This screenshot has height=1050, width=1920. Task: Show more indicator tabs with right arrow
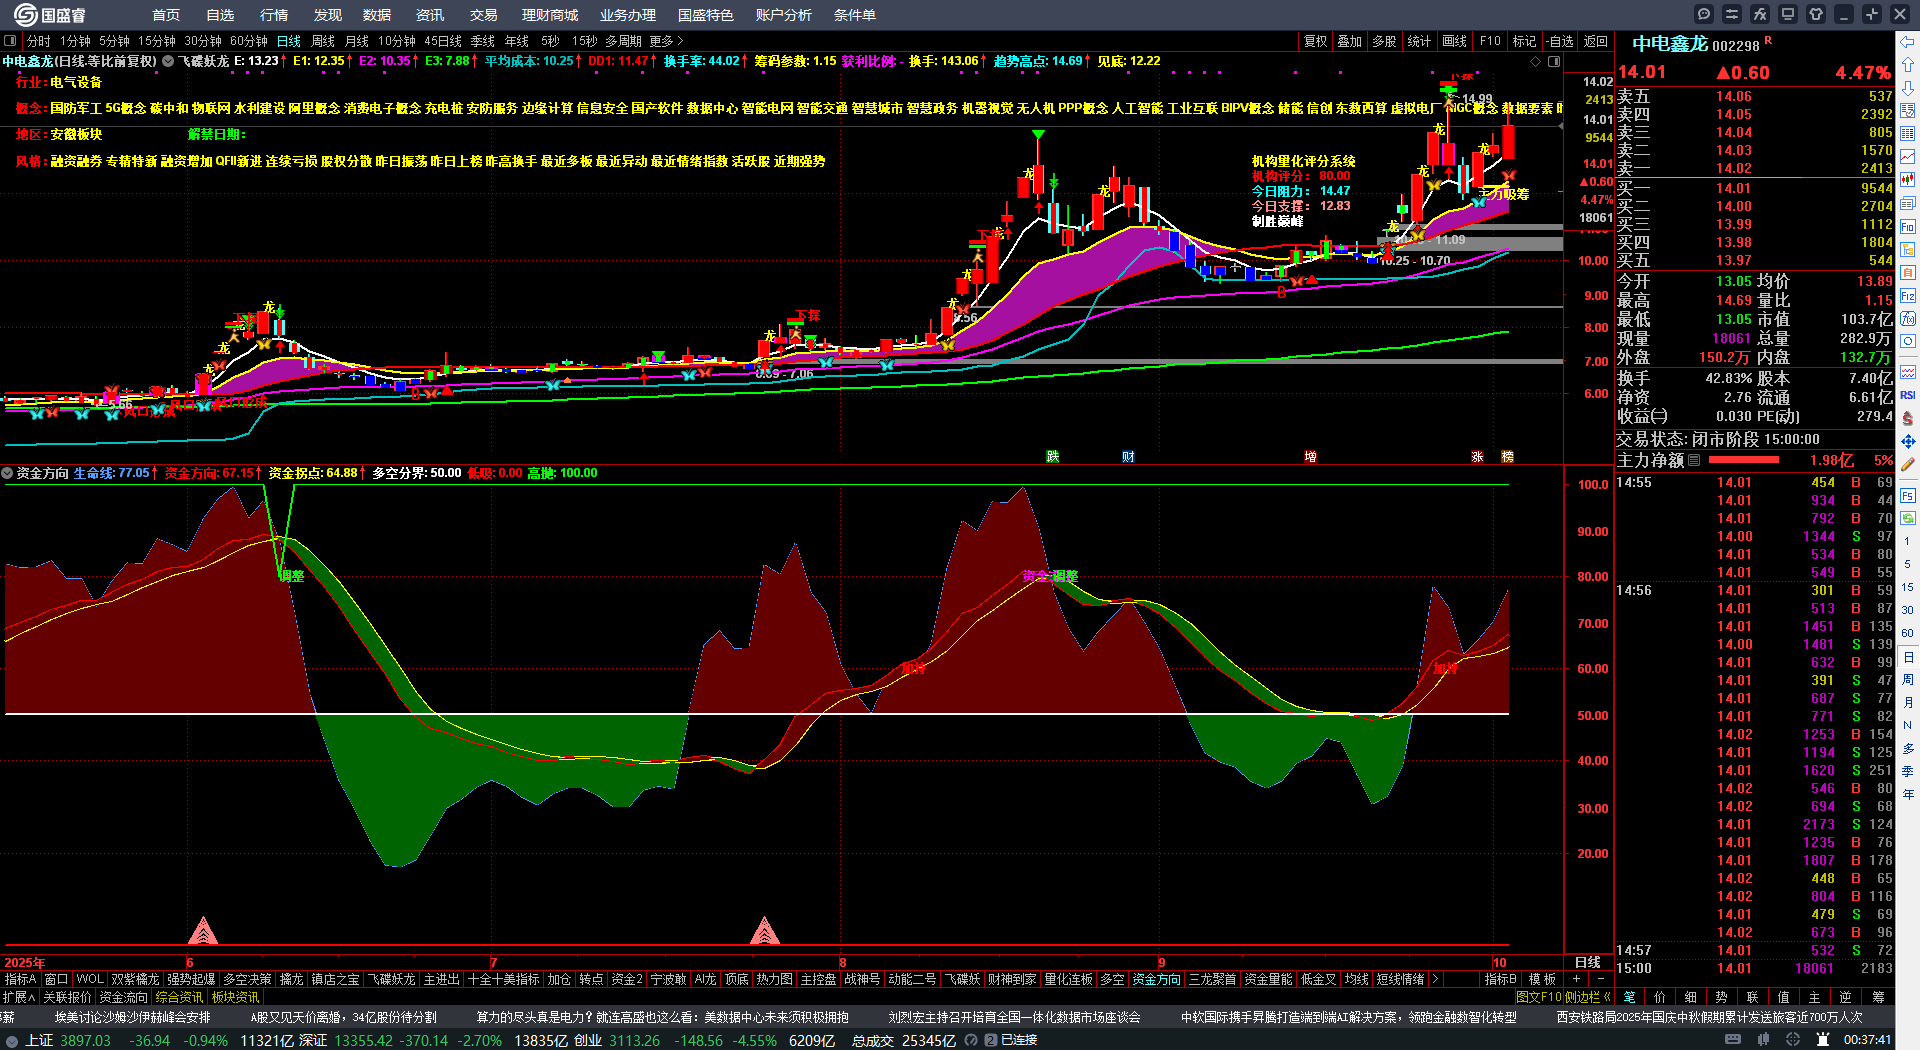tap(1435, 979)
